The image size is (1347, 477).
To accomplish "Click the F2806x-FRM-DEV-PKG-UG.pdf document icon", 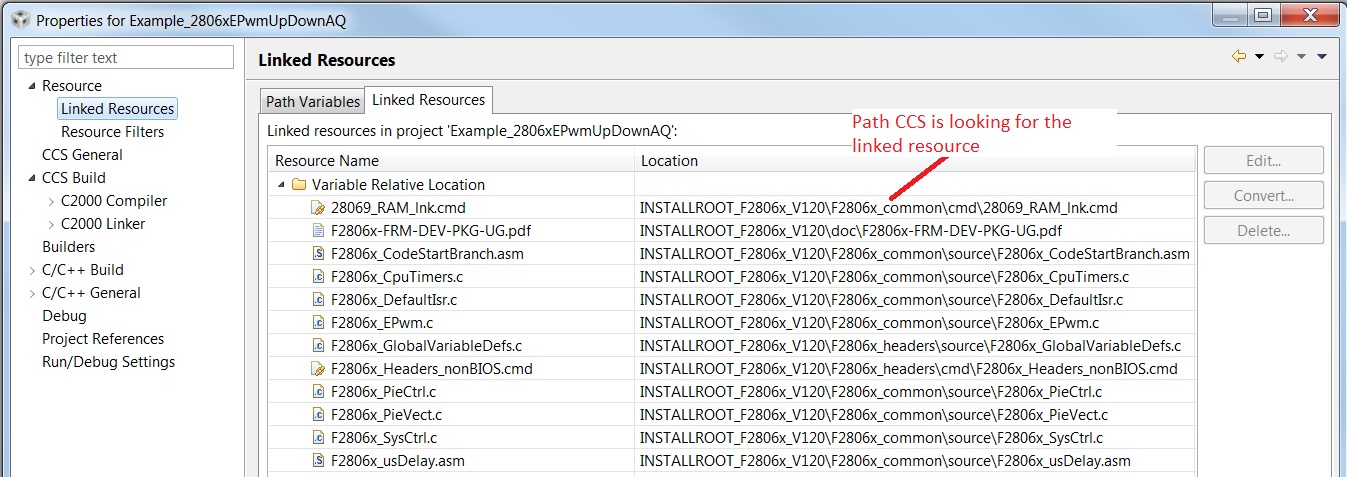I will [318, 231].
